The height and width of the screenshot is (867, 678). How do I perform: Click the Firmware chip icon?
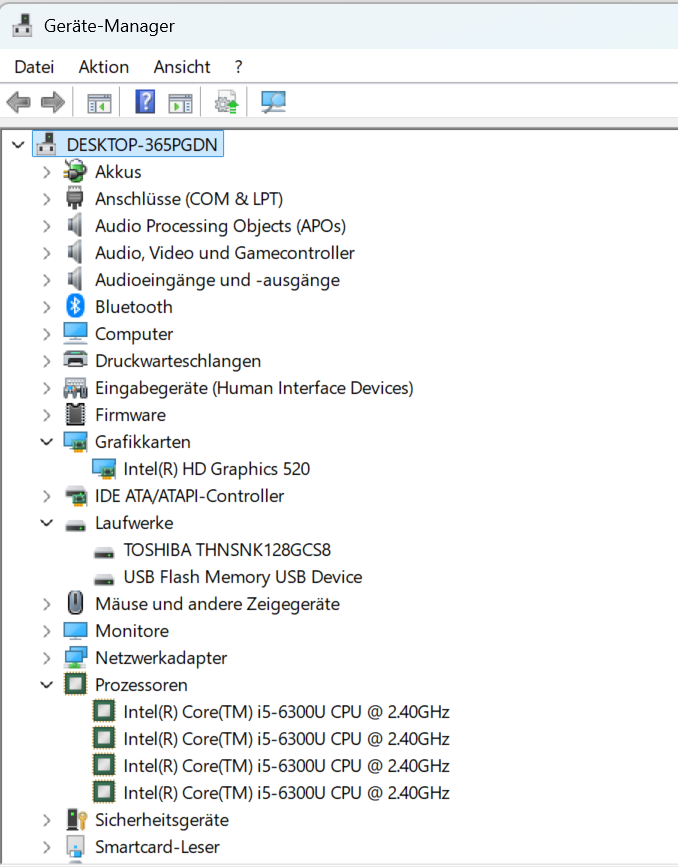pyautogui.click(x=75, y=415)
